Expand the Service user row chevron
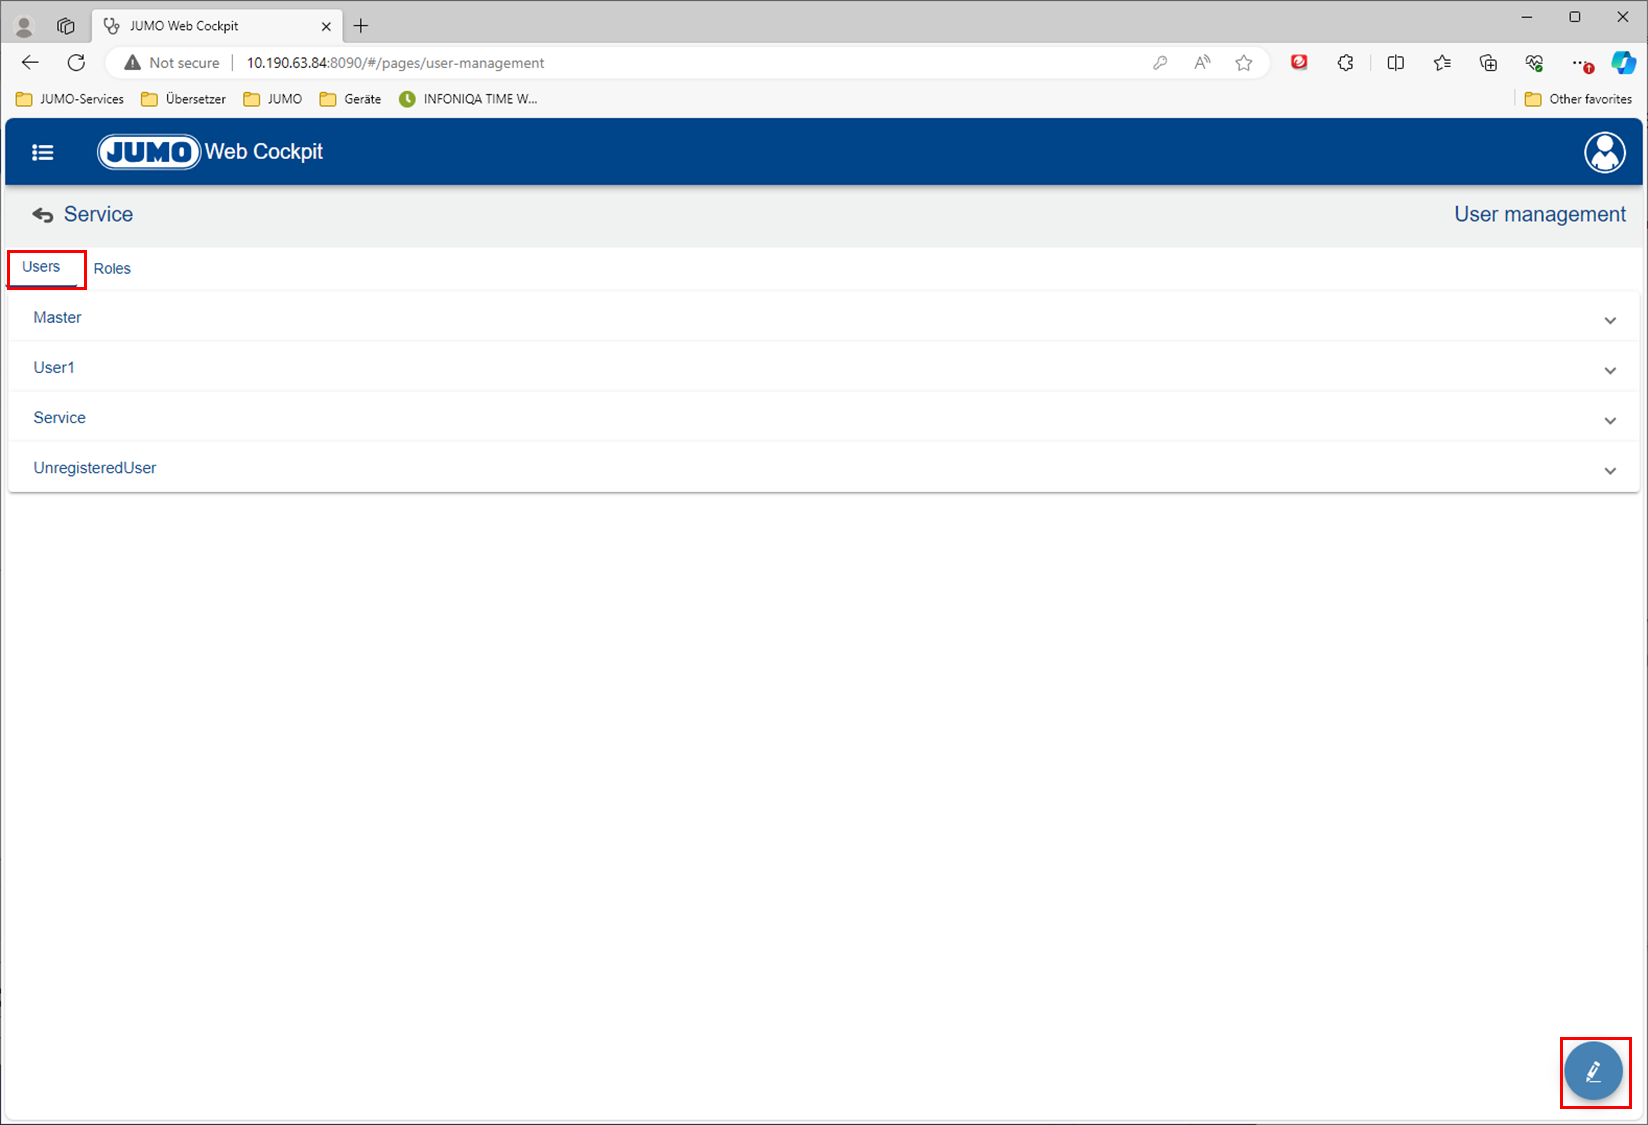This screenshot has width=1648, height=1125. pyautogui.click(x=1609, y=420)
